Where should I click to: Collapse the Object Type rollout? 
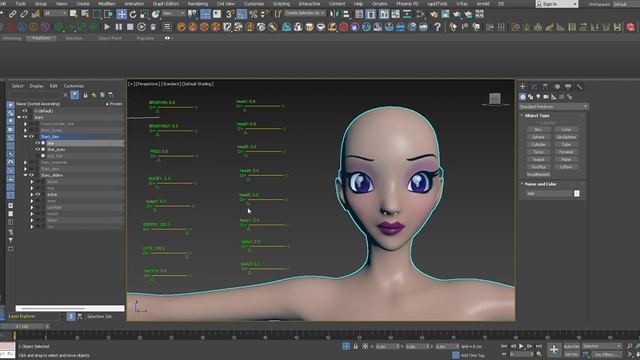pos(537,116)
